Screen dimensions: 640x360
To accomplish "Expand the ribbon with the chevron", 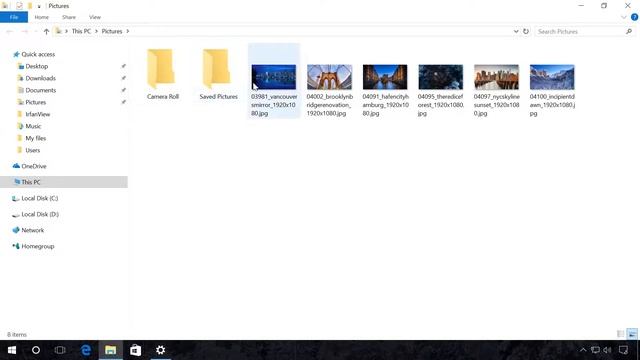I will (624, 17).
